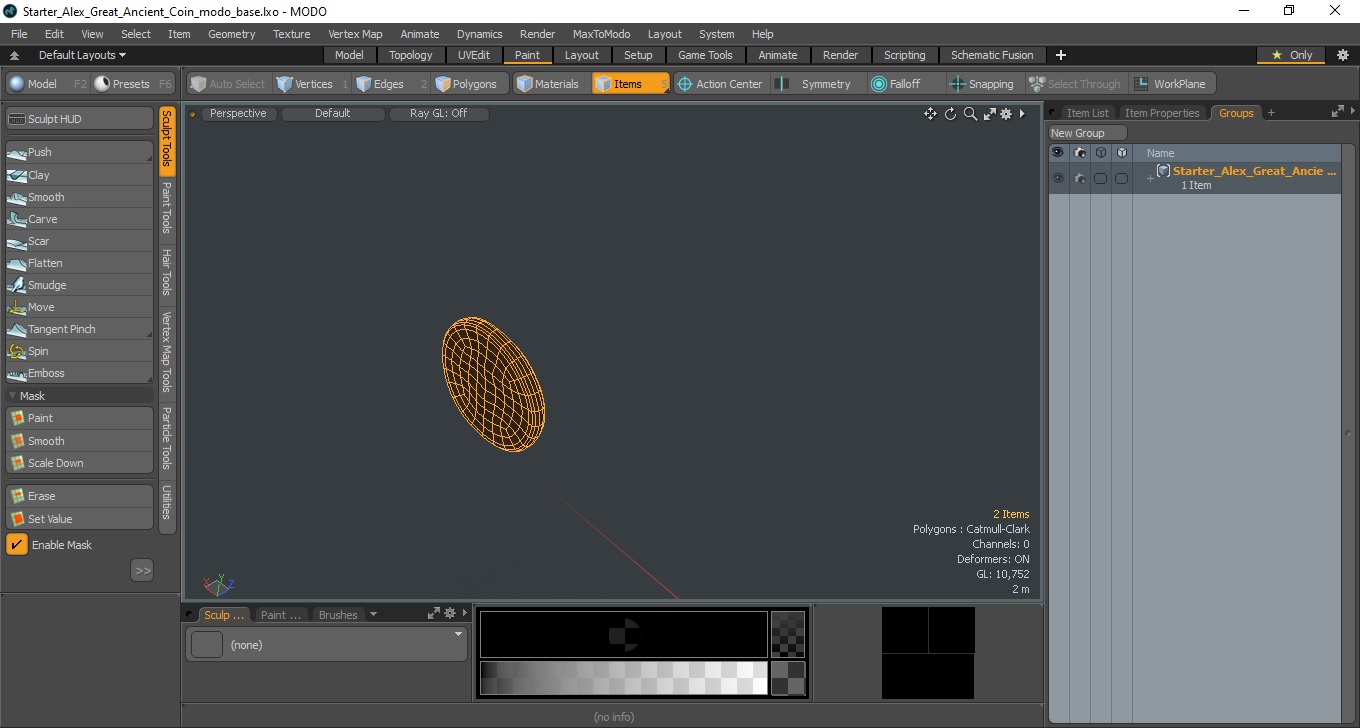
Task: Open the tab list arrow after Brushes
Action: tap(373, 615)
